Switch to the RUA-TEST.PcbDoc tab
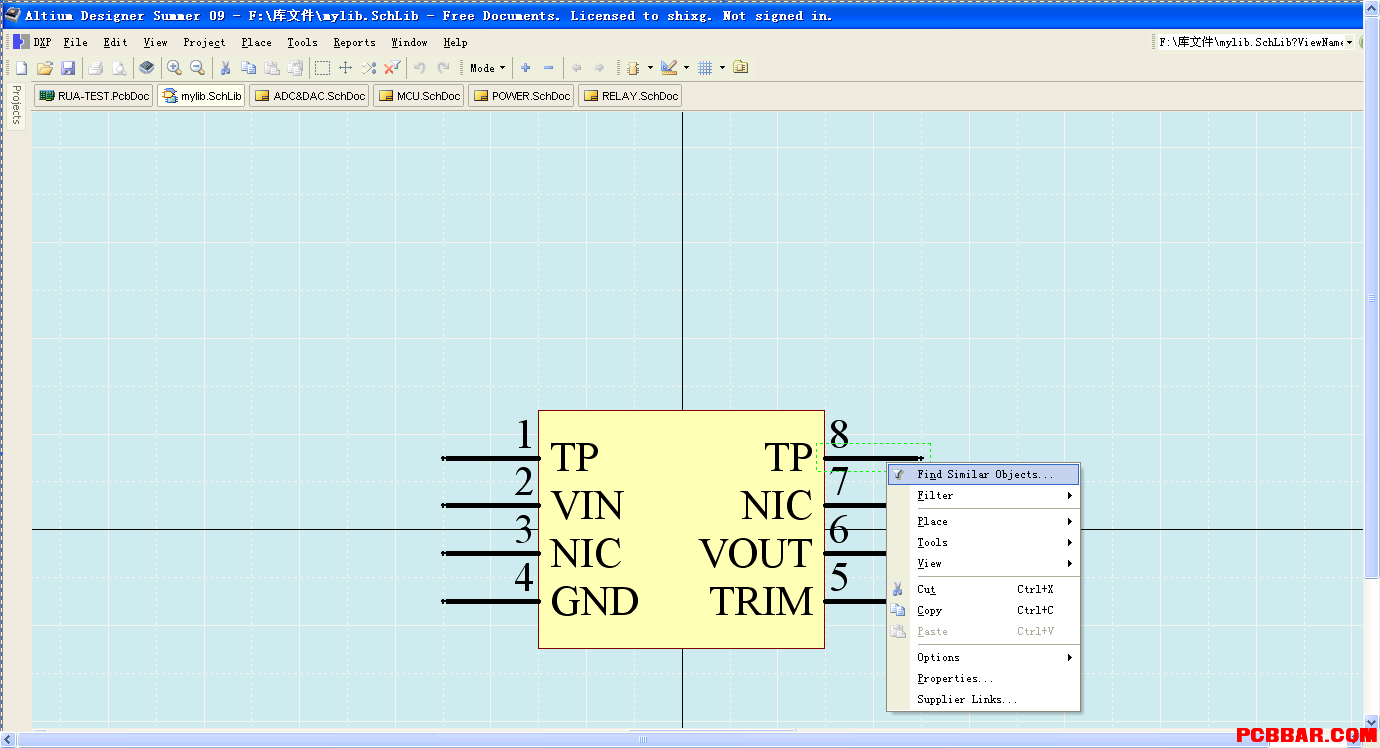The width and height of the screenshot is (1380, 748). point(94,96)
